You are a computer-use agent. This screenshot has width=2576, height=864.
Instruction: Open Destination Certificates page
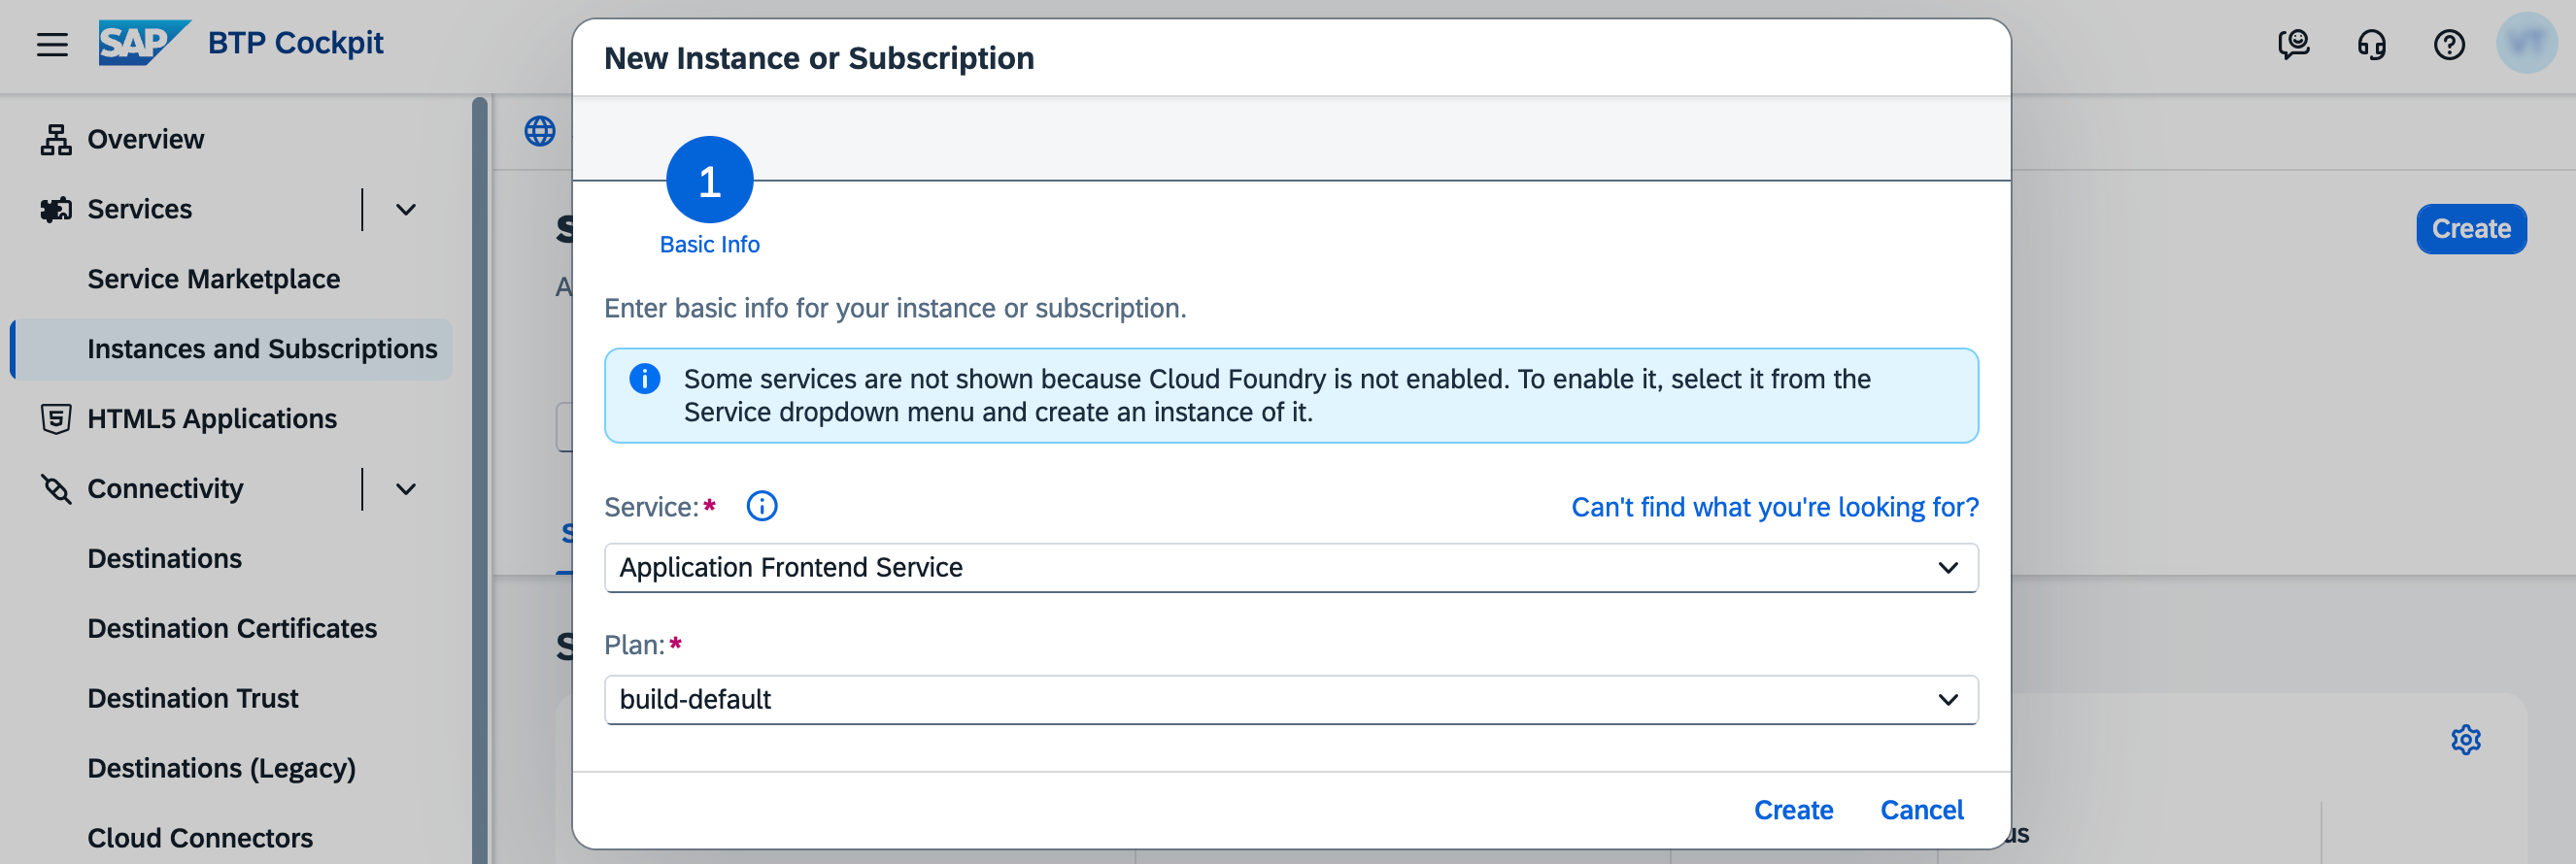pos(232,628)
